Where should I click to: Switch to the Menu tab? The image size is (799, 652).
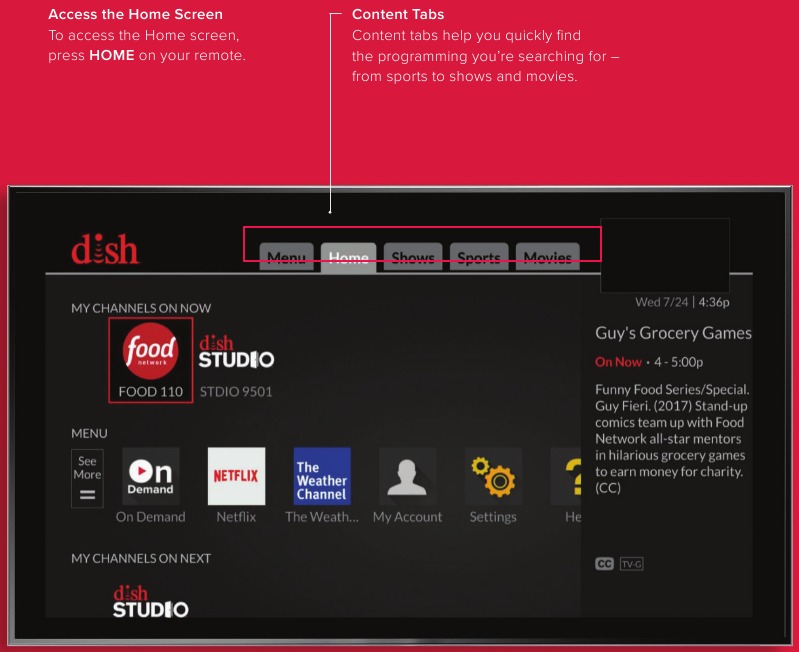[x=286, y=257]
